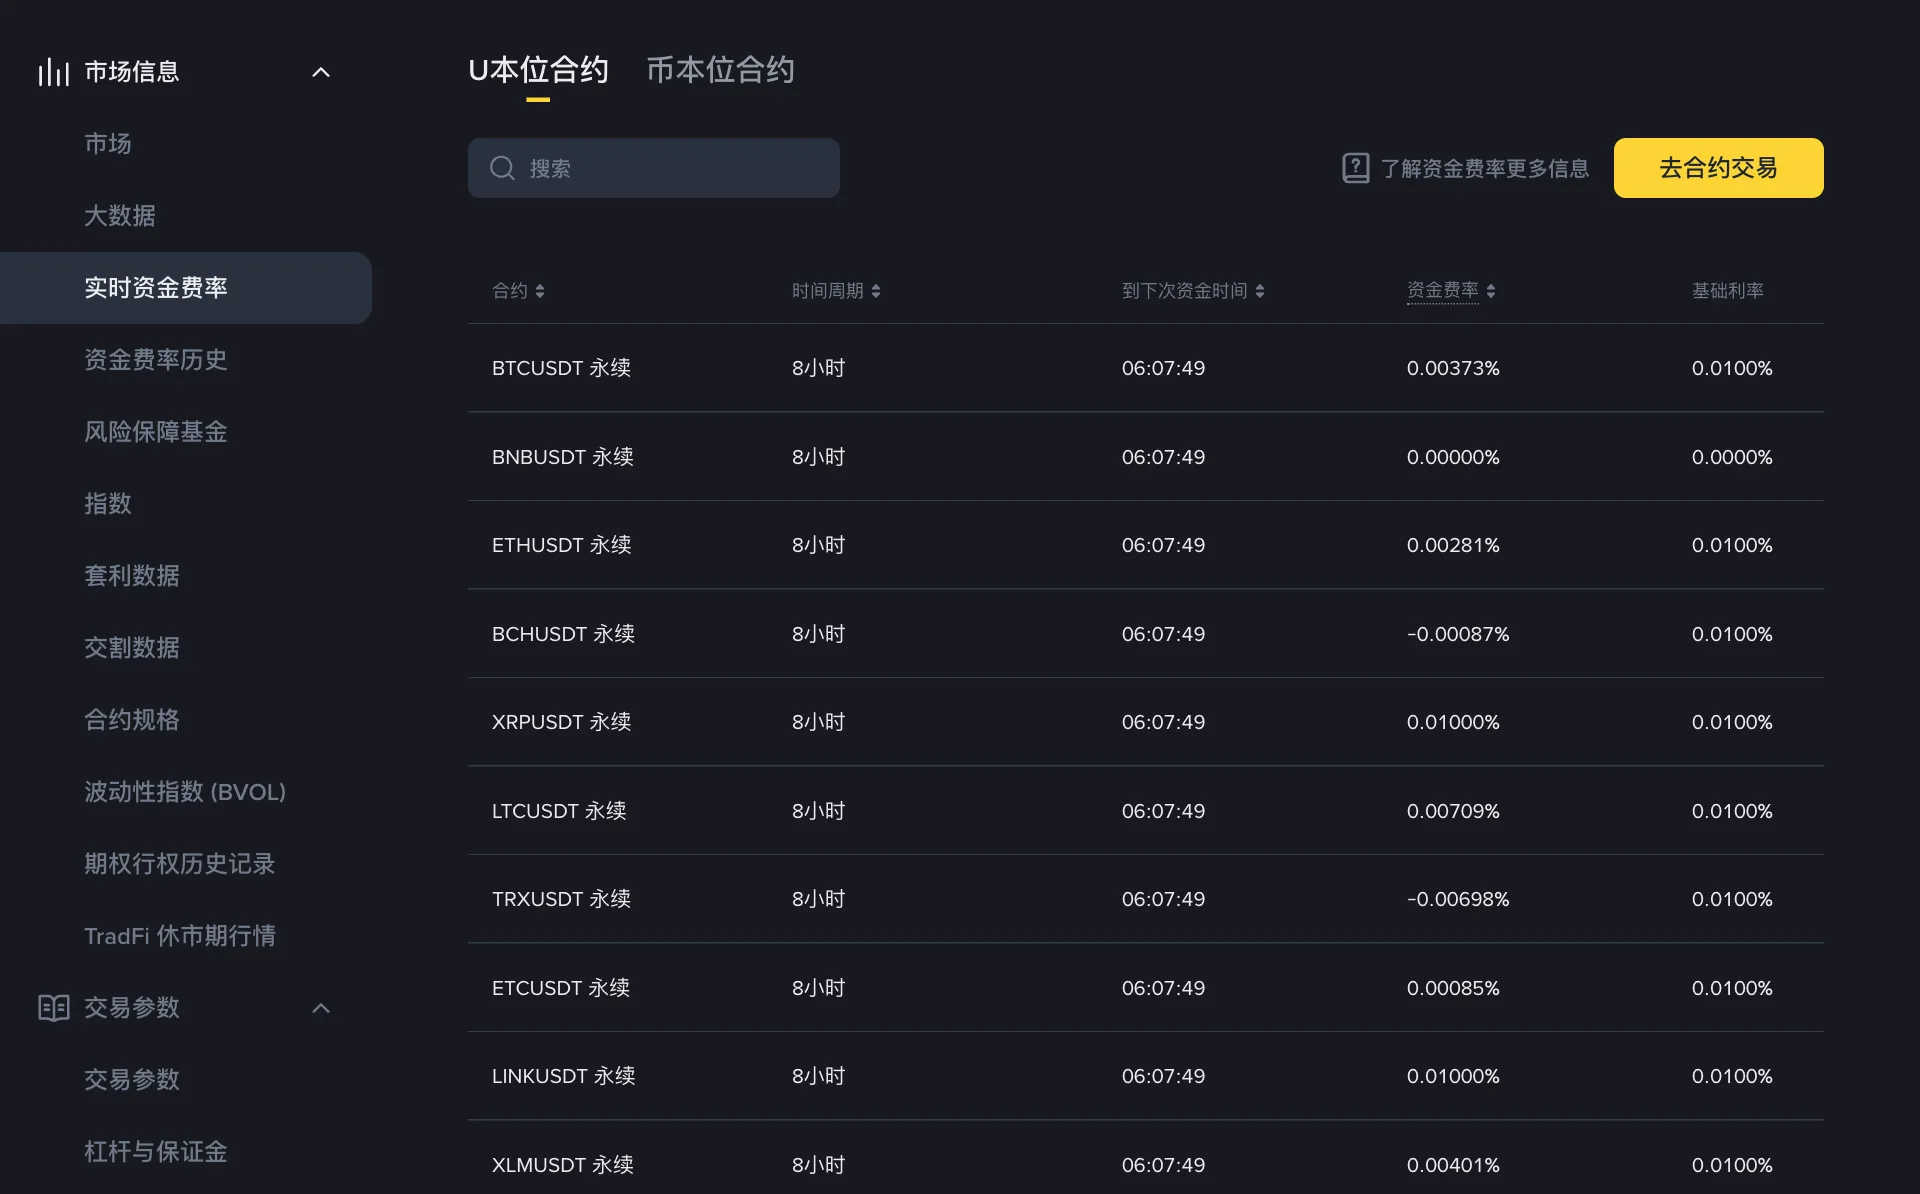
Task: Open 大数据 in the sidebar
Action: (120, 216)
